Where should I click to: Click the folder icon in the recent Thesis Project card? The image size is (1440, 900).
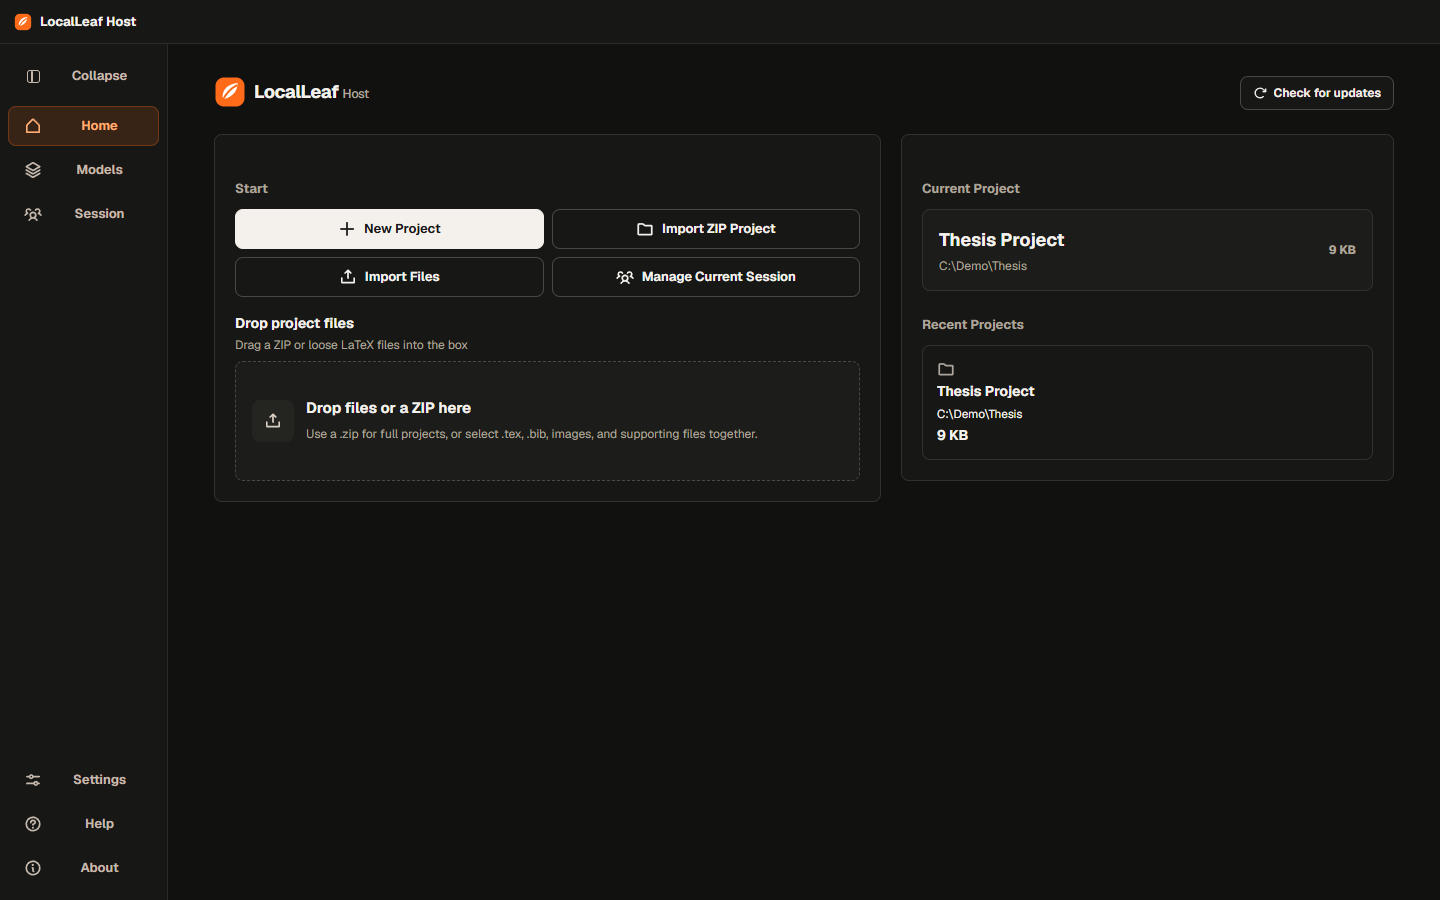click(946, 369)
